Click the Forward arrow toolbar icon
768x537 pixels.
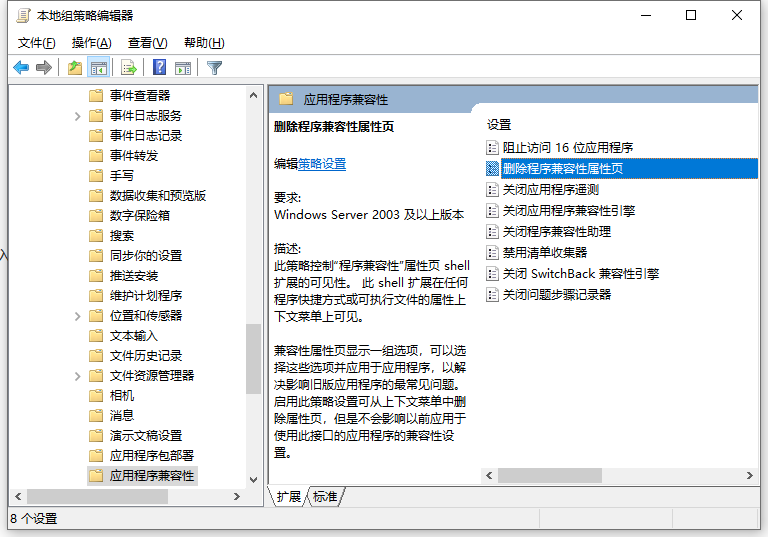pyautogui.click(x=44, y=68)
